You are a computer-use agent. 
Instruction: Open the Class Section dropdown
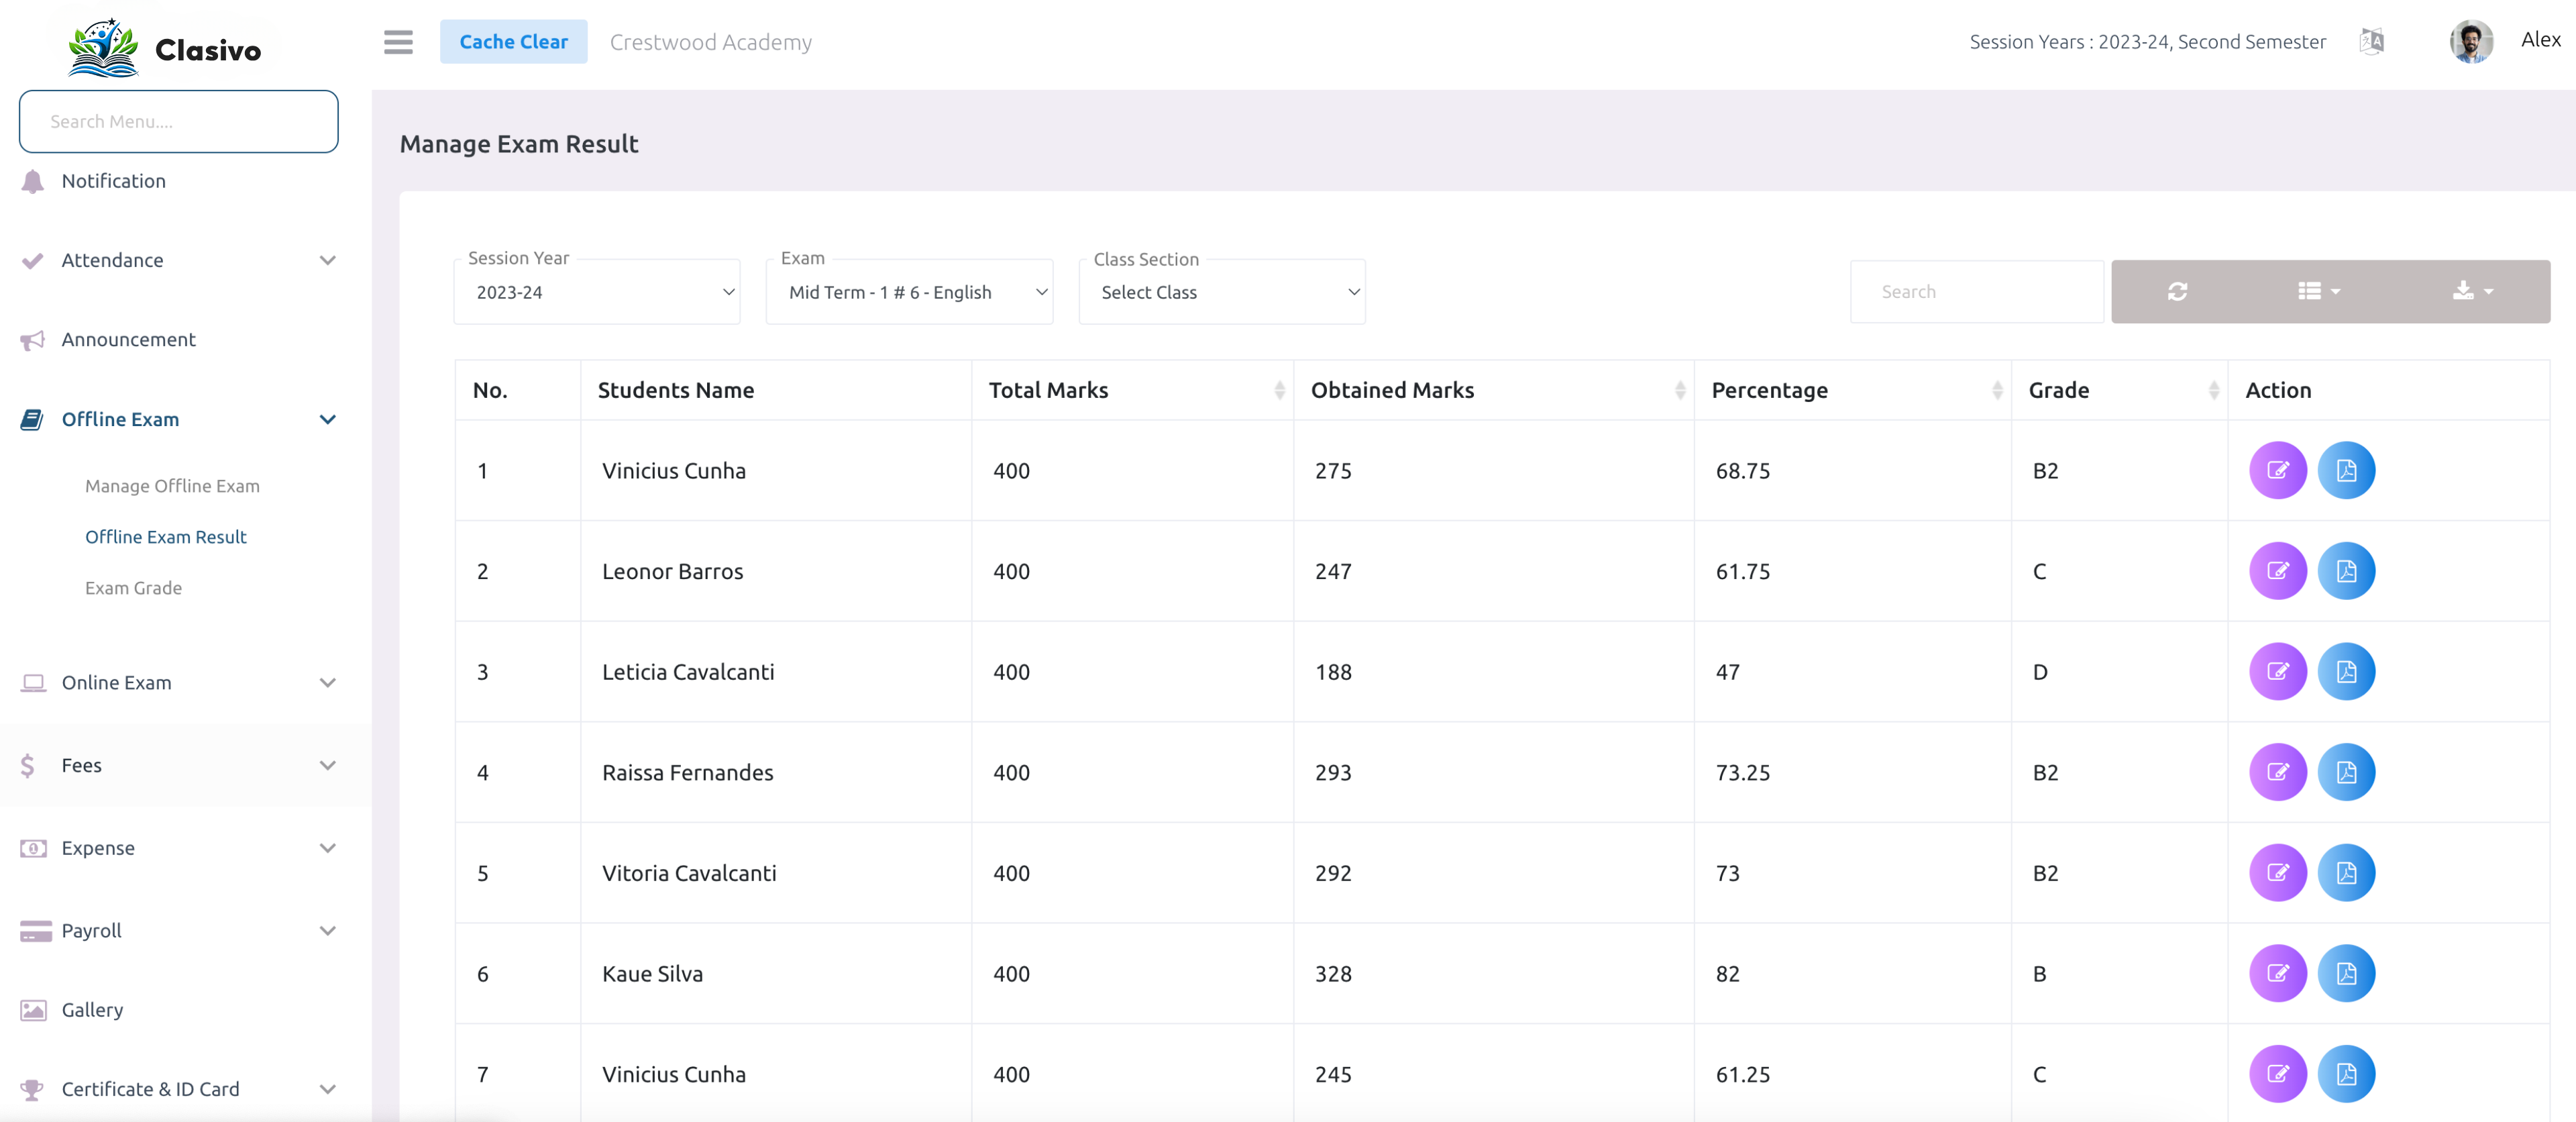[1222, 292]
